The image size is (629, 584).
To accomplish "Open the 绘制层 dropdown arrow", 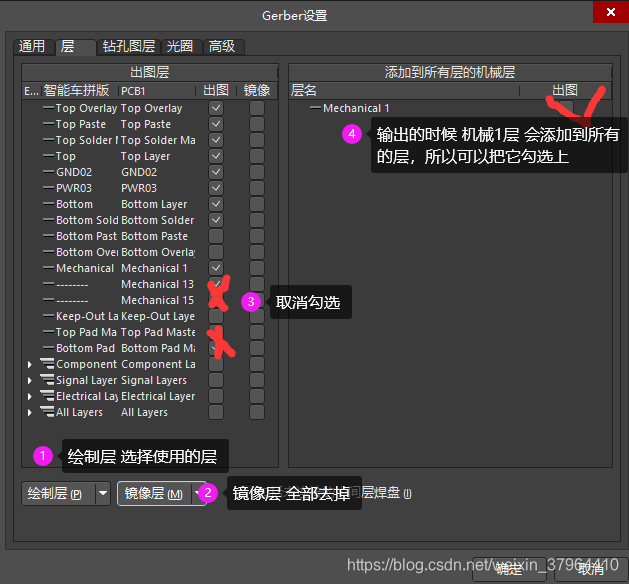I will [x=103, y=493].
